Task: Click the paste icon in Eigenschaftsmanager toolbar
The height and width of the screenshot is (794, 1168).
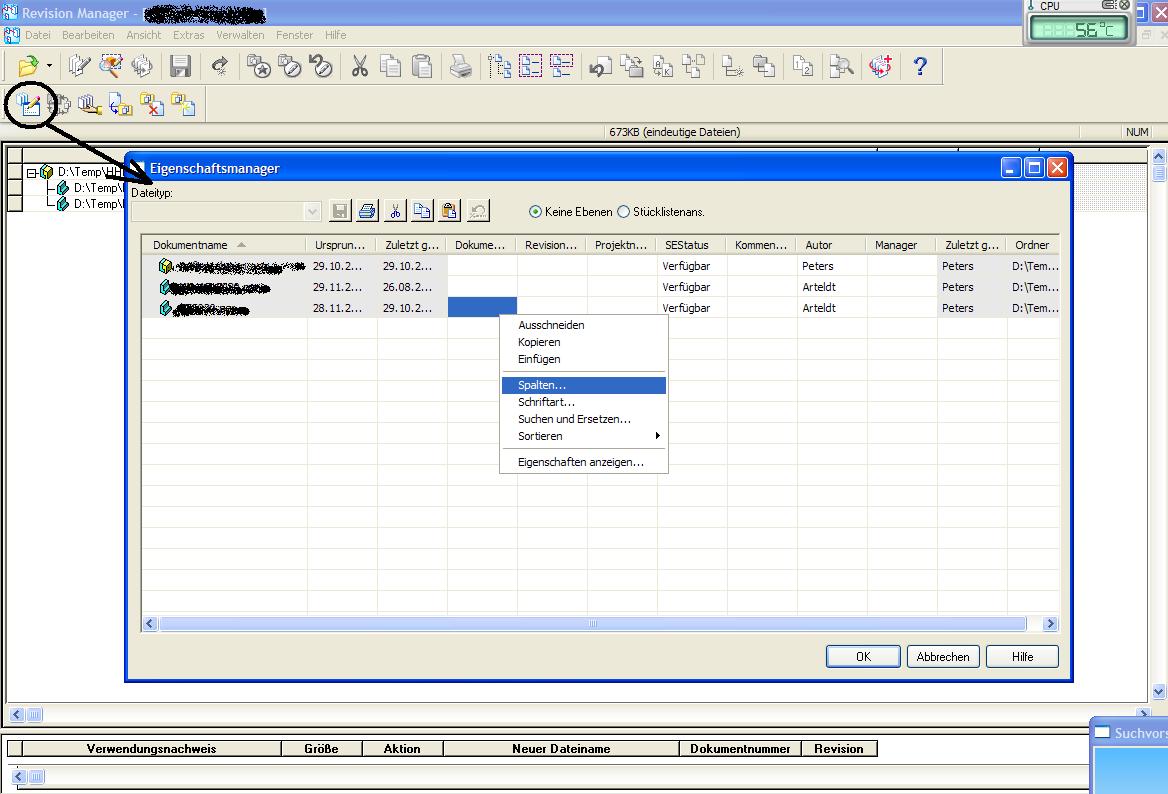Action: [450, 211]
